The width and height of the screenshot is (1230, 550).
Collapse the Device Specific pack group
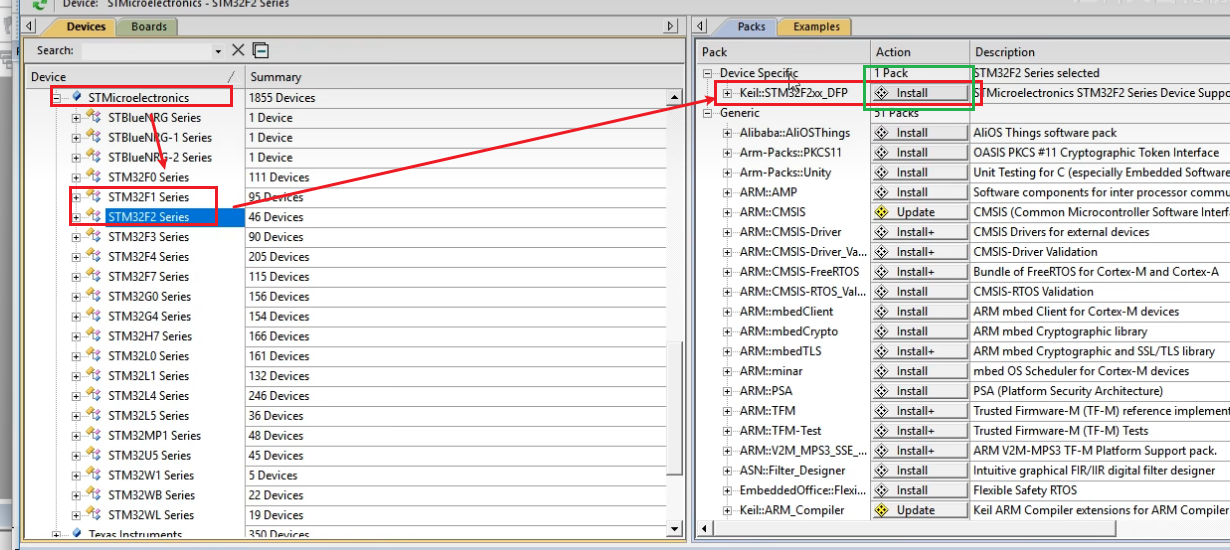pyautogui.click(x=708, y=73)
